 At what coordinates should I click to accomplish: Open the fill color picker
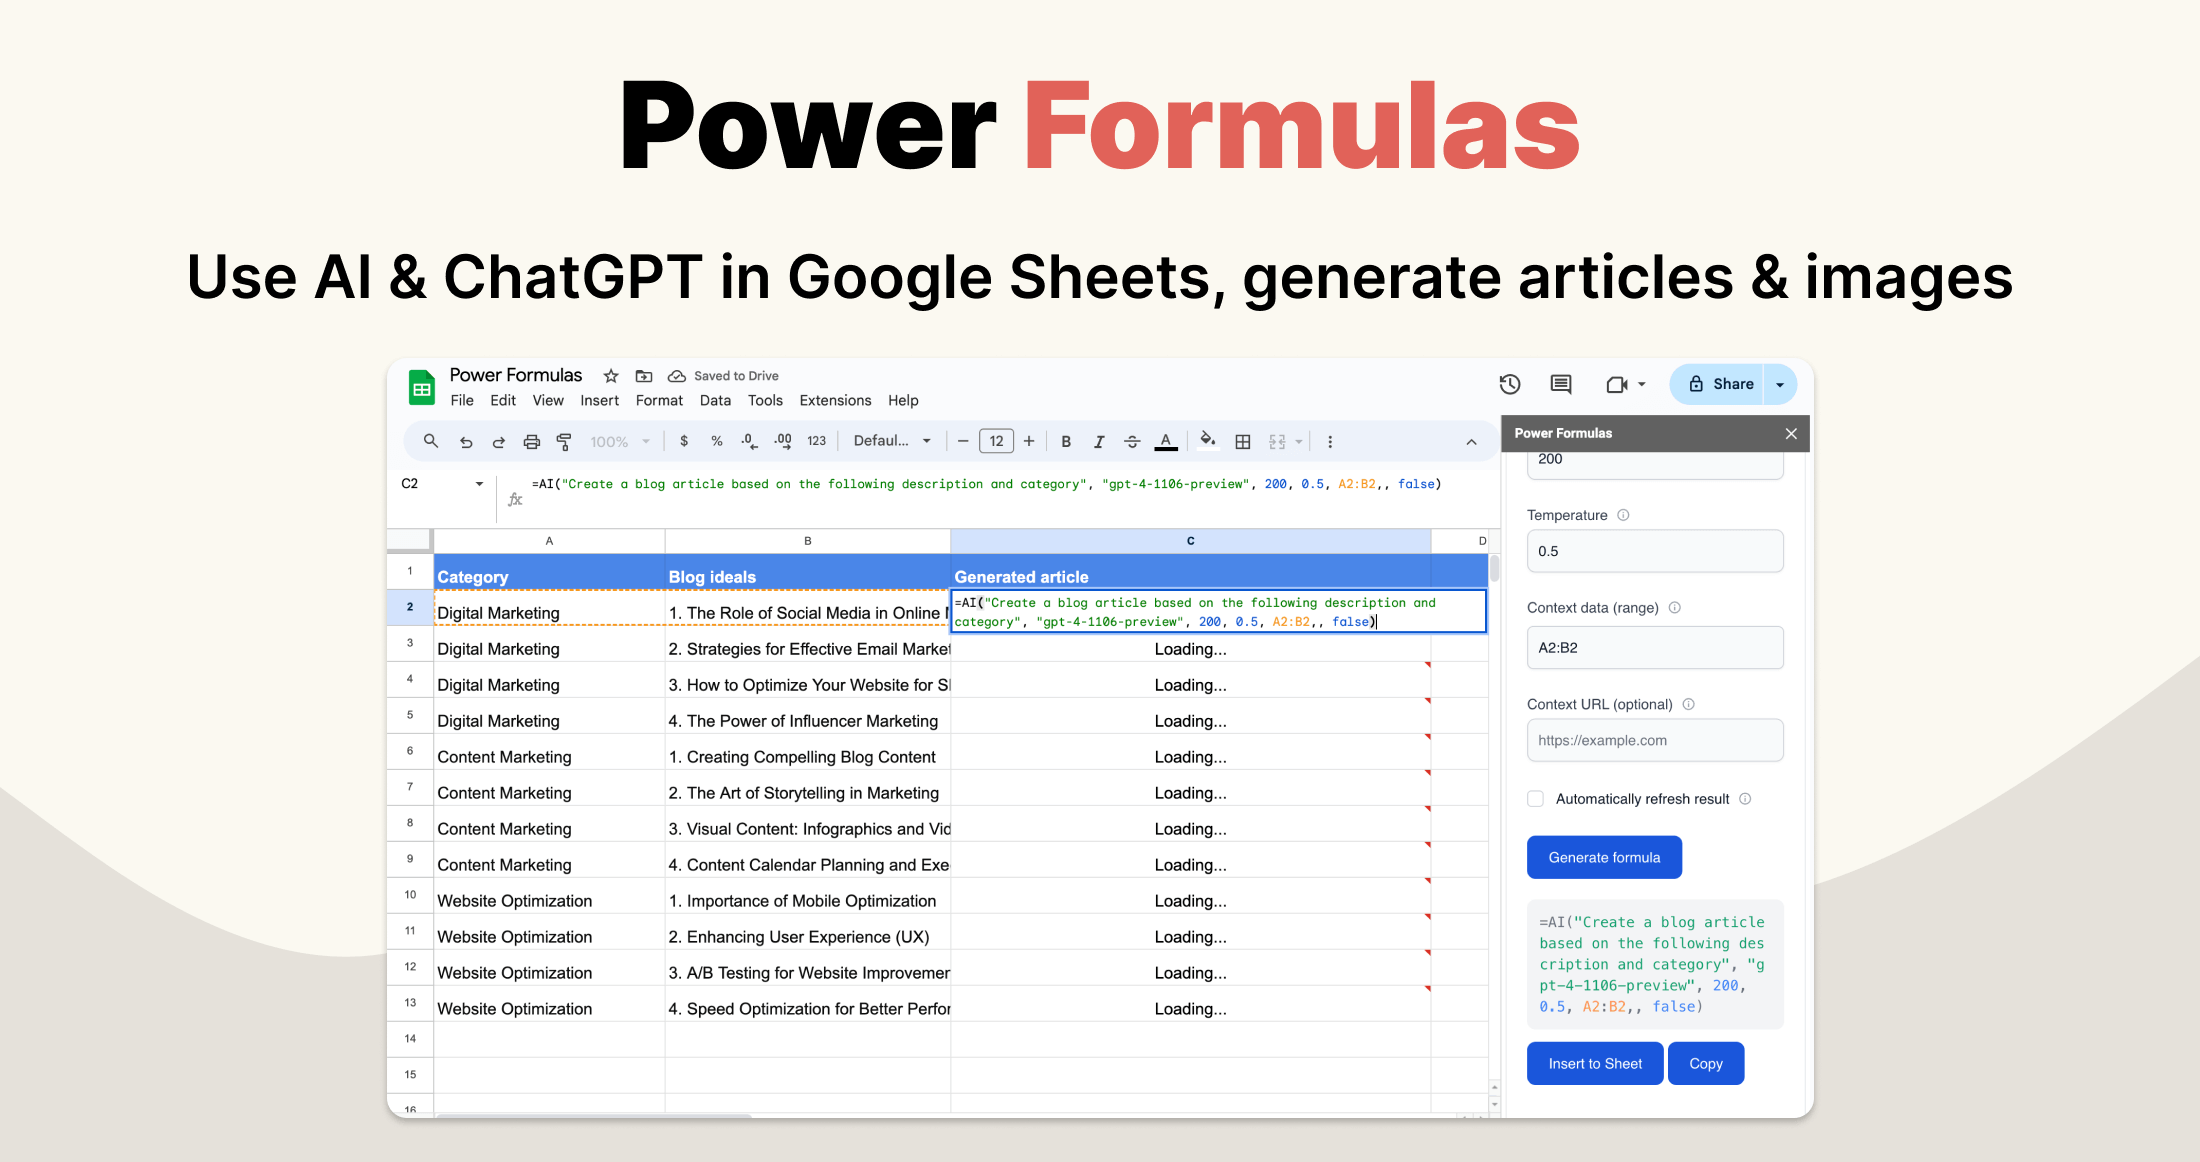click(1208, 440)
